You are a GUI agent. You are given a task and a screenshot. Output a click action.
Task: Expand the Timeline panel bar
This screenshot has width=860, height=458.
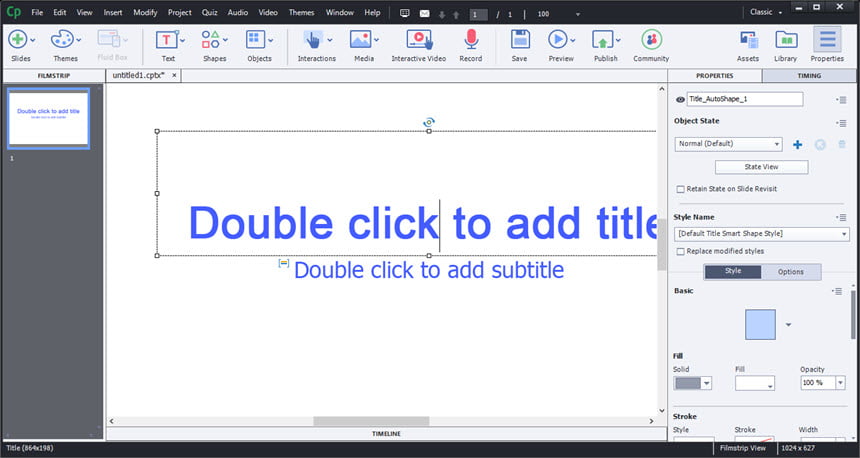[386, 434]
